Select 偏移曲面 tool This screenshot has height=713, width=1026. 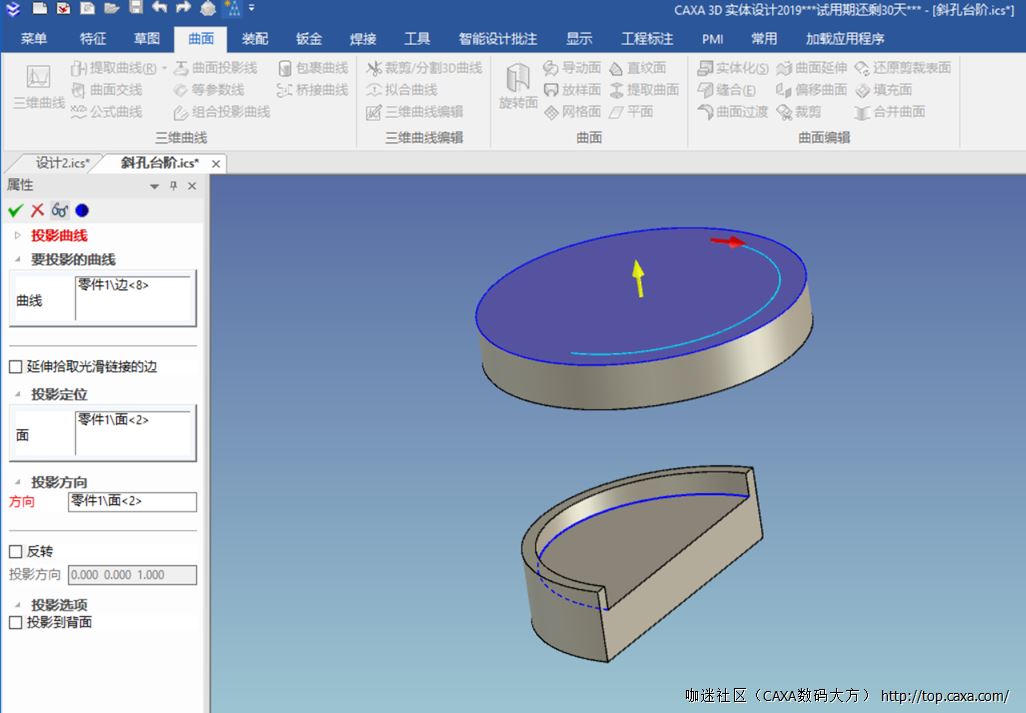pos(811,90)
